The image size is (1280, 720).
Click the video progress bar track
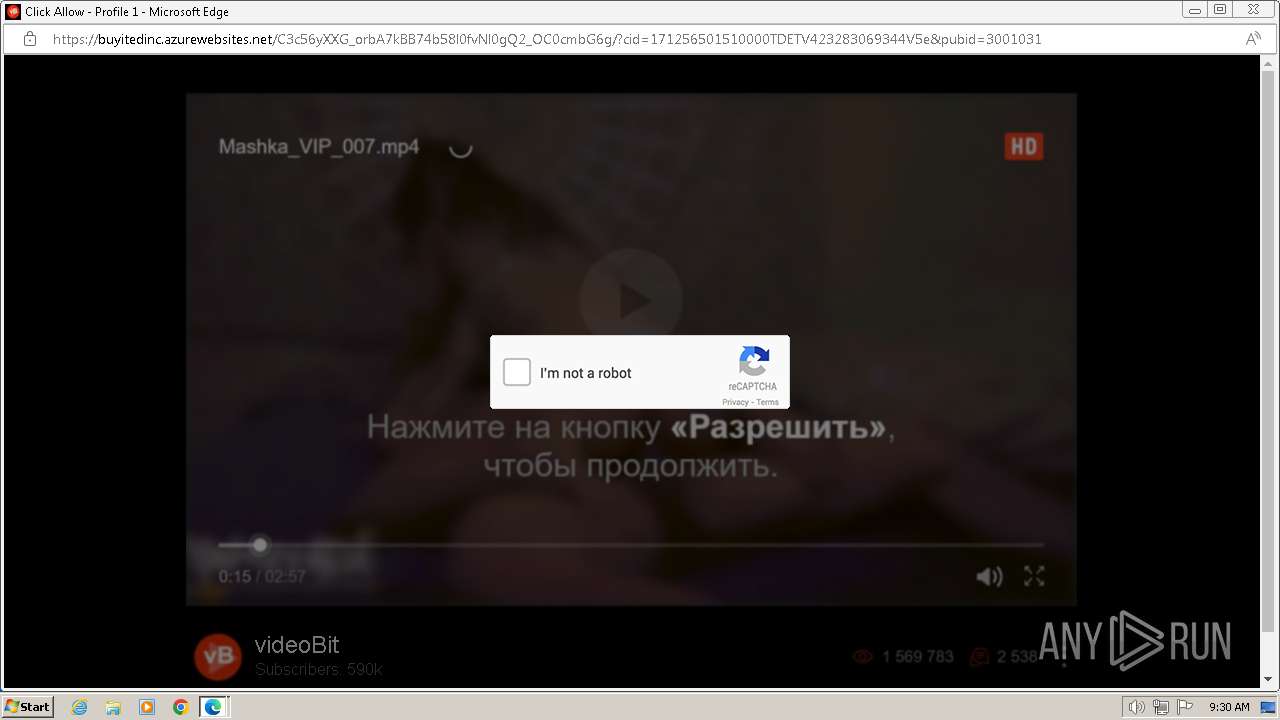pyautogui.click(x=631, y=545)
